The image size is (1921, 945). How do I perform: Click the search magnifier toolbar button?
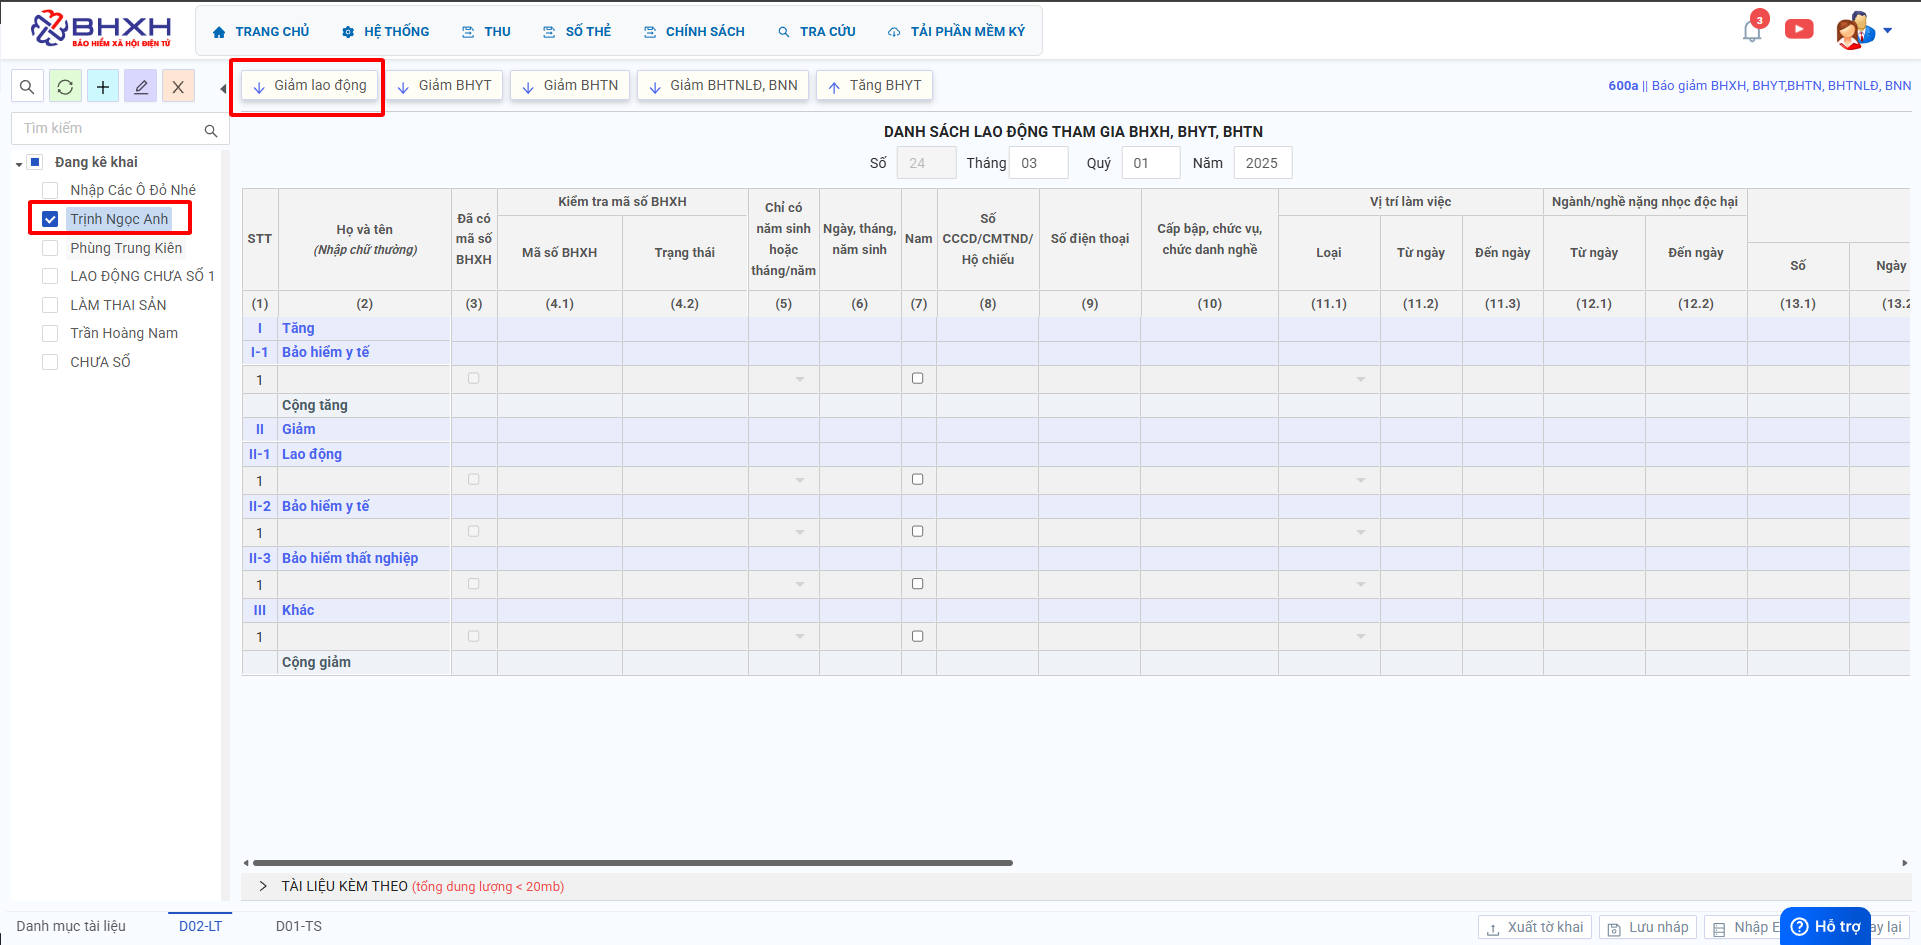pos(27,87)
